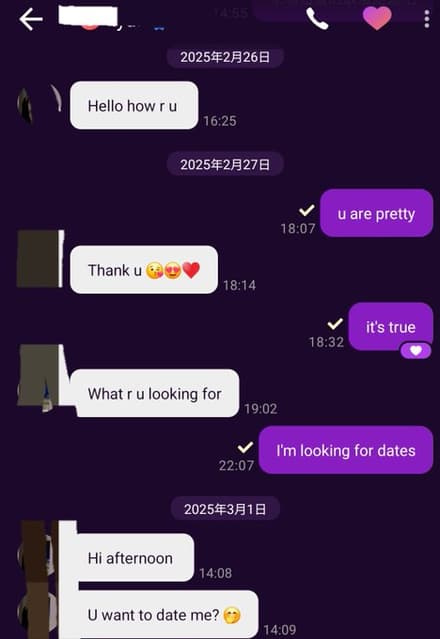Start a call with phone icon
The height and width of the screenshot is (639, 440).
[317, 19]
